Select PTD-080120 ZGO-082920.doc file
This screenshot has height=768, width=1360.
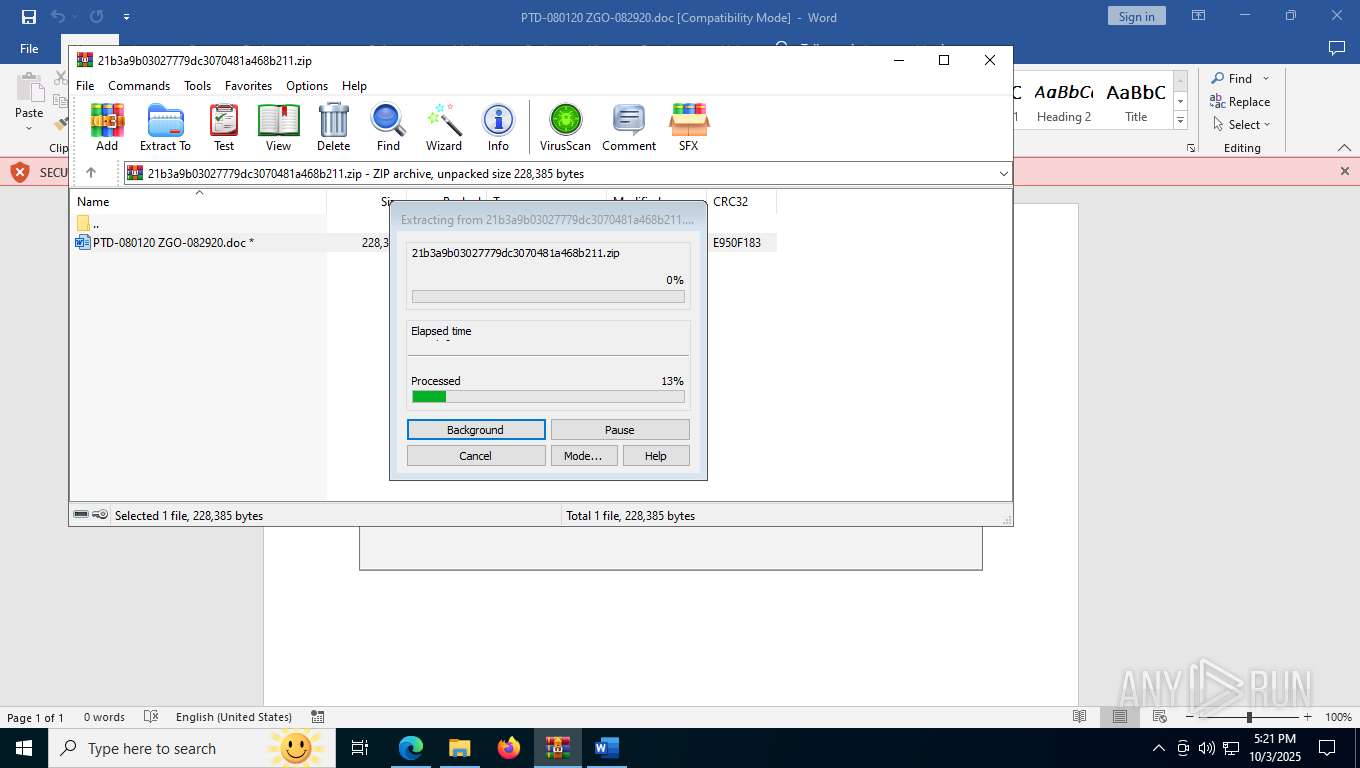coord(165,243)
